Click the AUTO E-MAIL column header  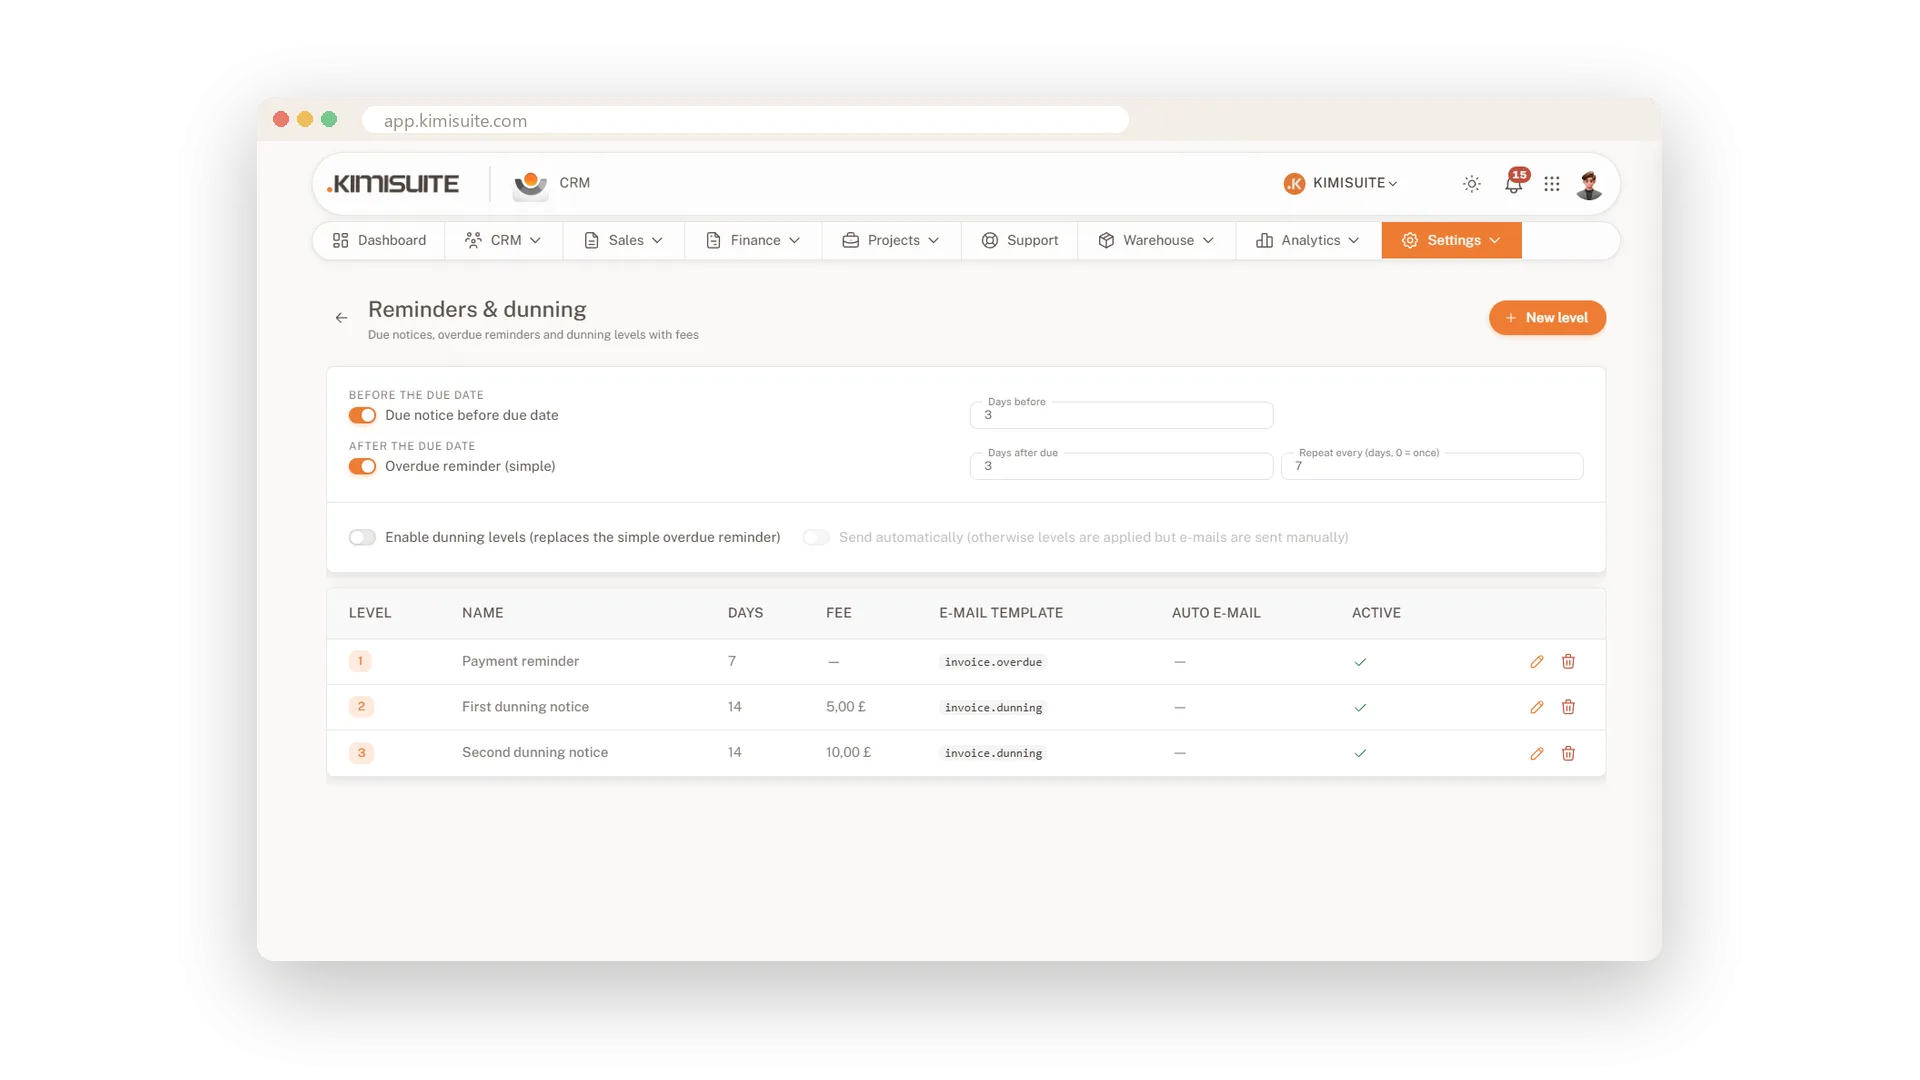[1216, 613]
